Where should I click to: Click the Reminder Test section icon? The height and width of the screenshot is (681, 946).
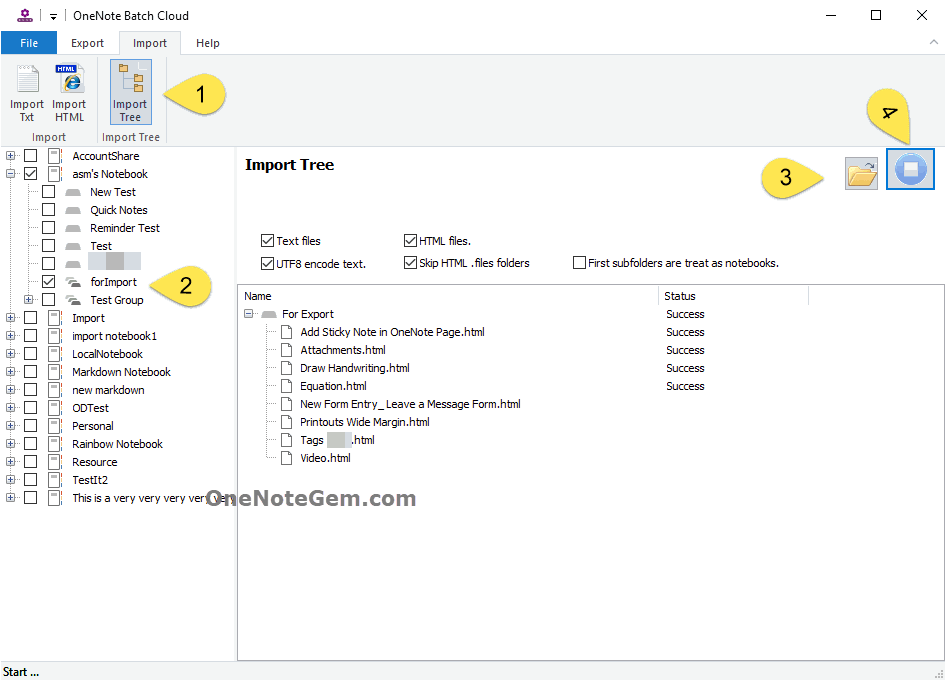(73, 228)
